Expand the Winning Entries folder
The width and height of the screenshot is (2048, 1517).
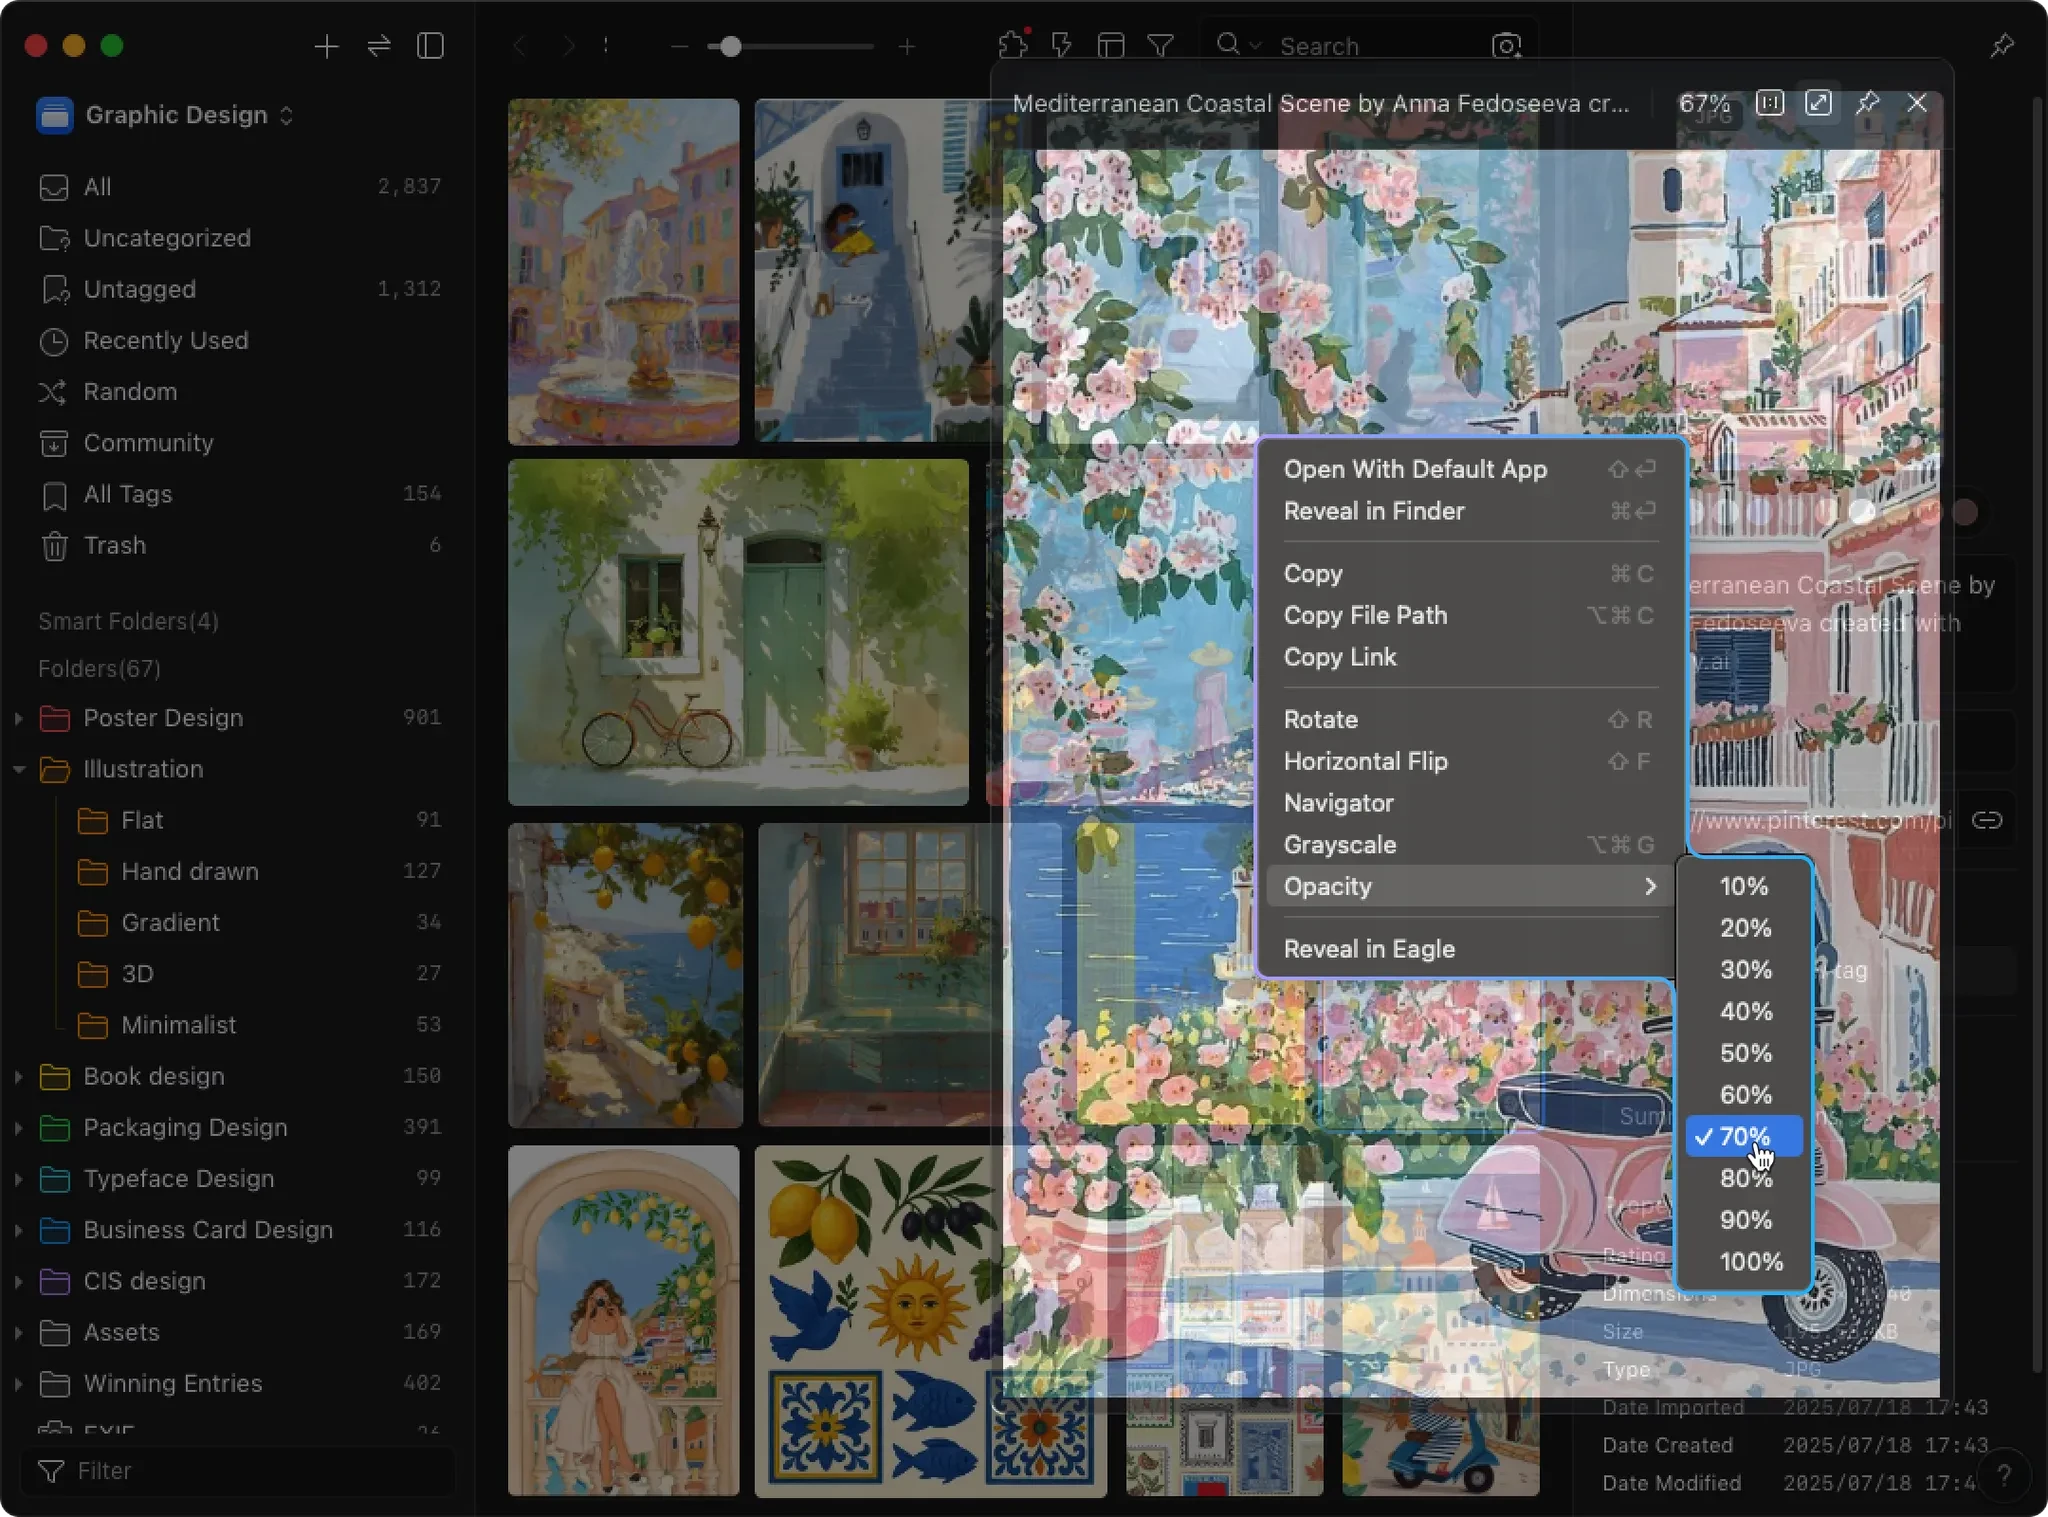tap(18, 1383)
